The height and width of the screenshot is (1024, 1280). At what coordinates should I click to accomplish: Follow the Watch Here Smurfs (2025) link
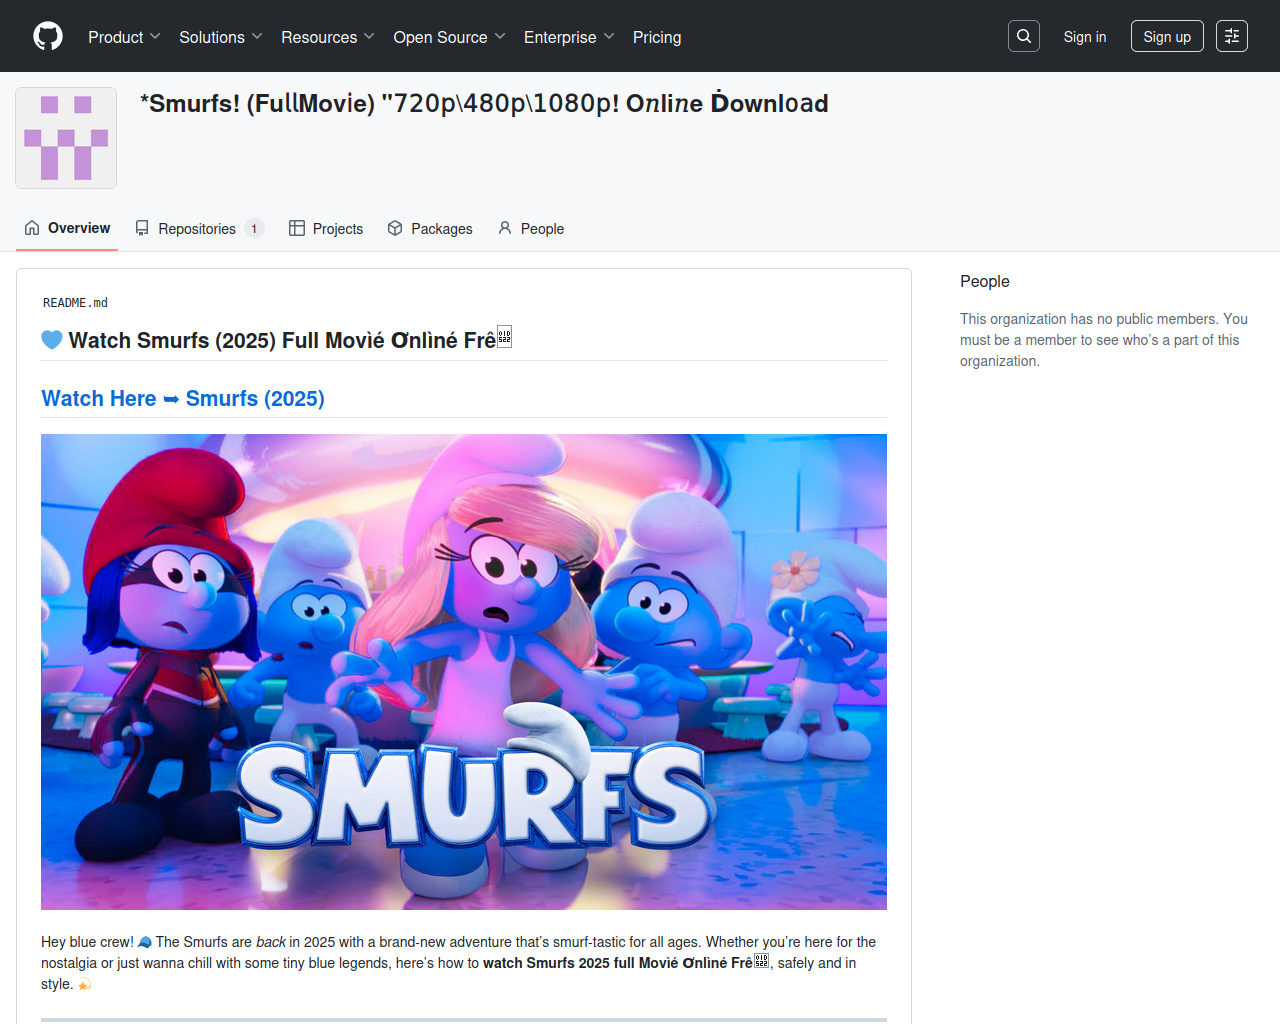[x=183, y=398]
